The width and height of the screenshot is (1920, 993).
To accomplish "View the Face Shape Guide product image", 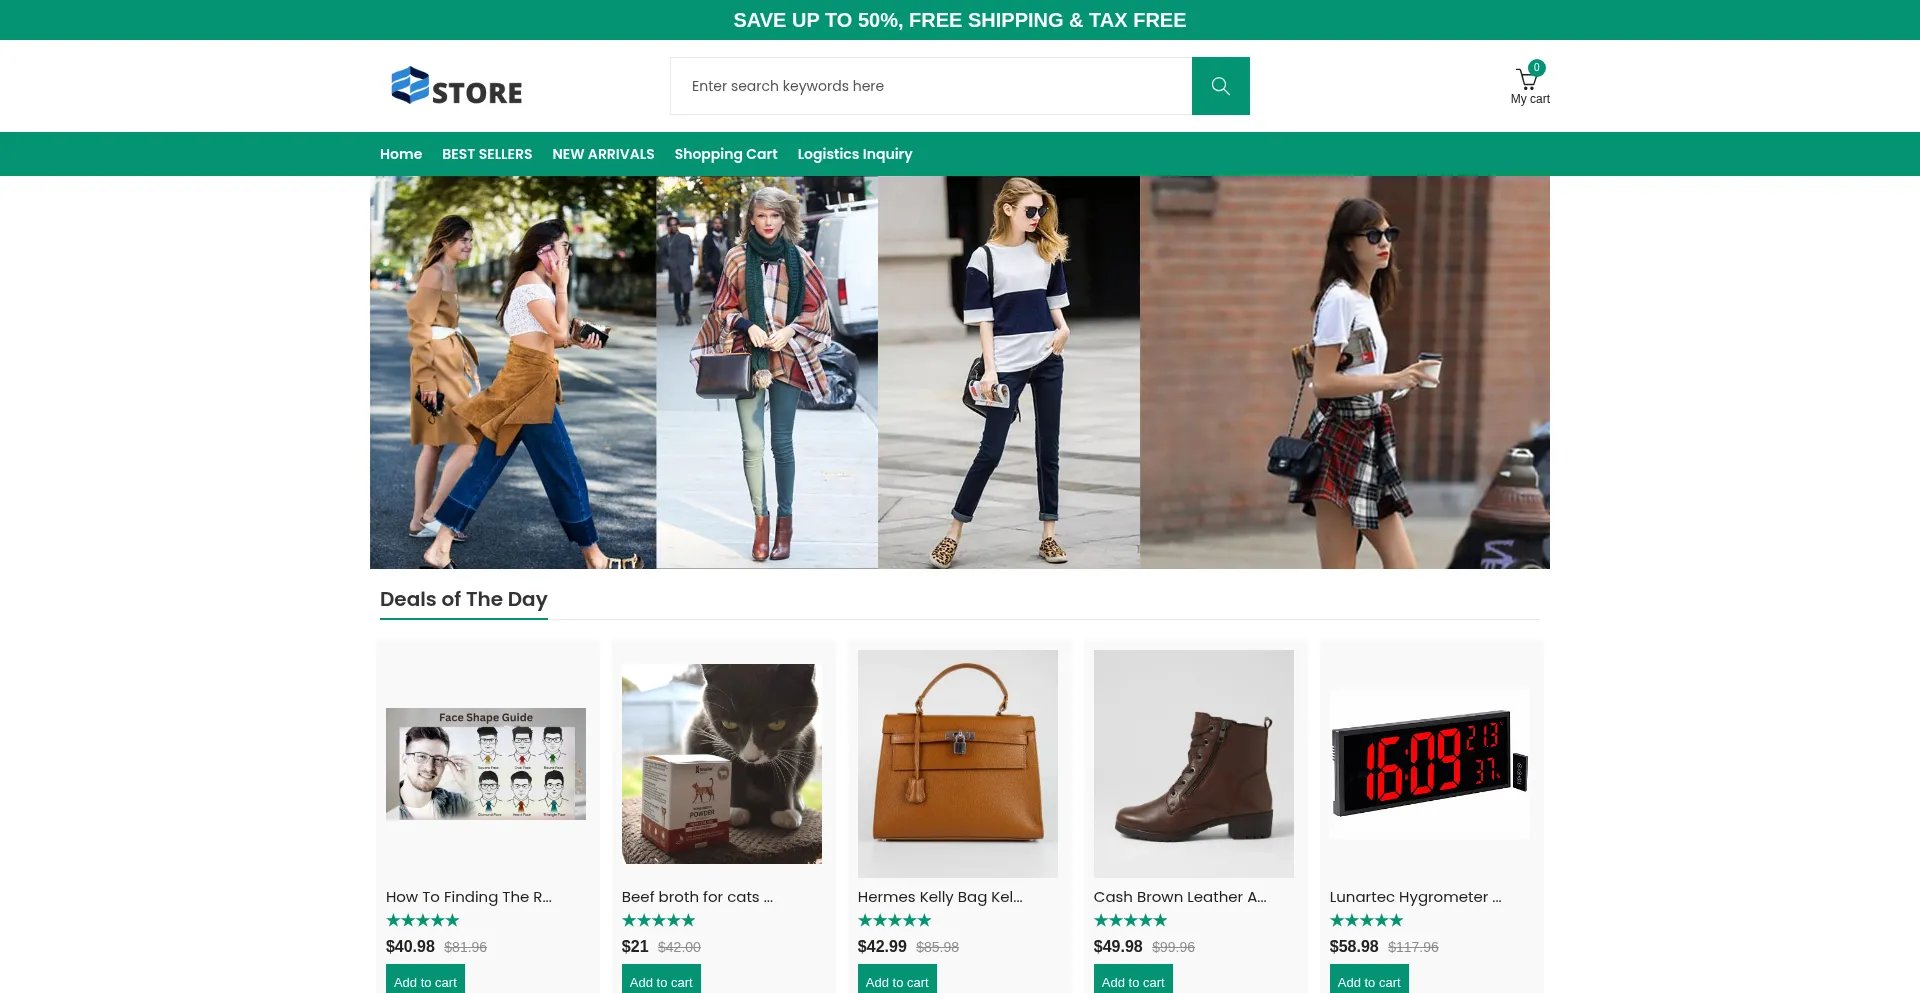I will pos(486,764).
